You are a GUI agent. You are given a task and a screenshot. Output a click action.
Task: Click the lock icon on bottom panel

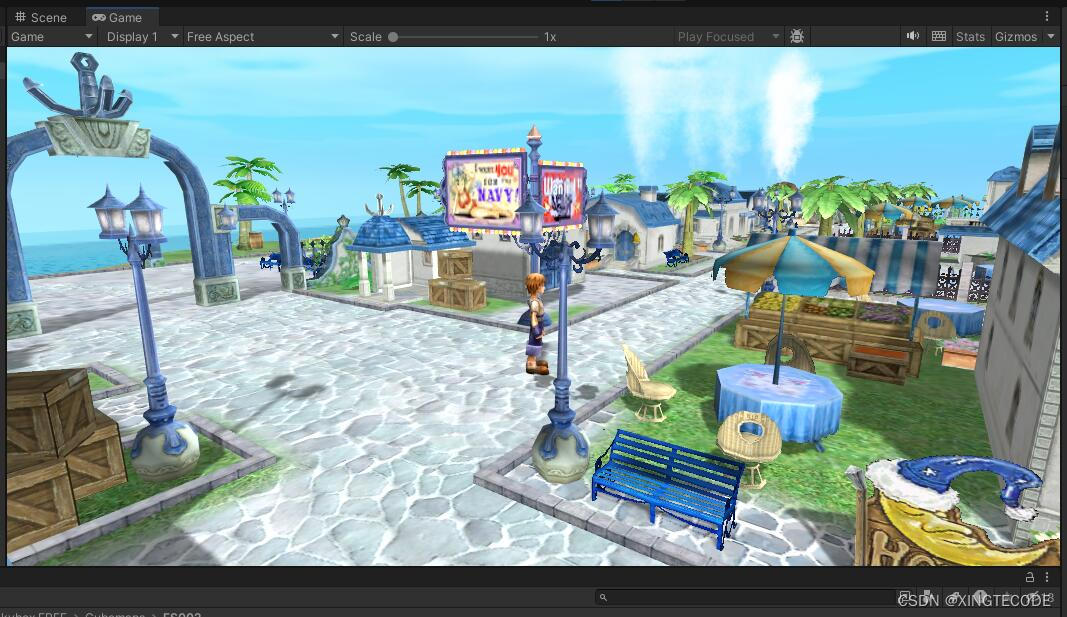1030,577
